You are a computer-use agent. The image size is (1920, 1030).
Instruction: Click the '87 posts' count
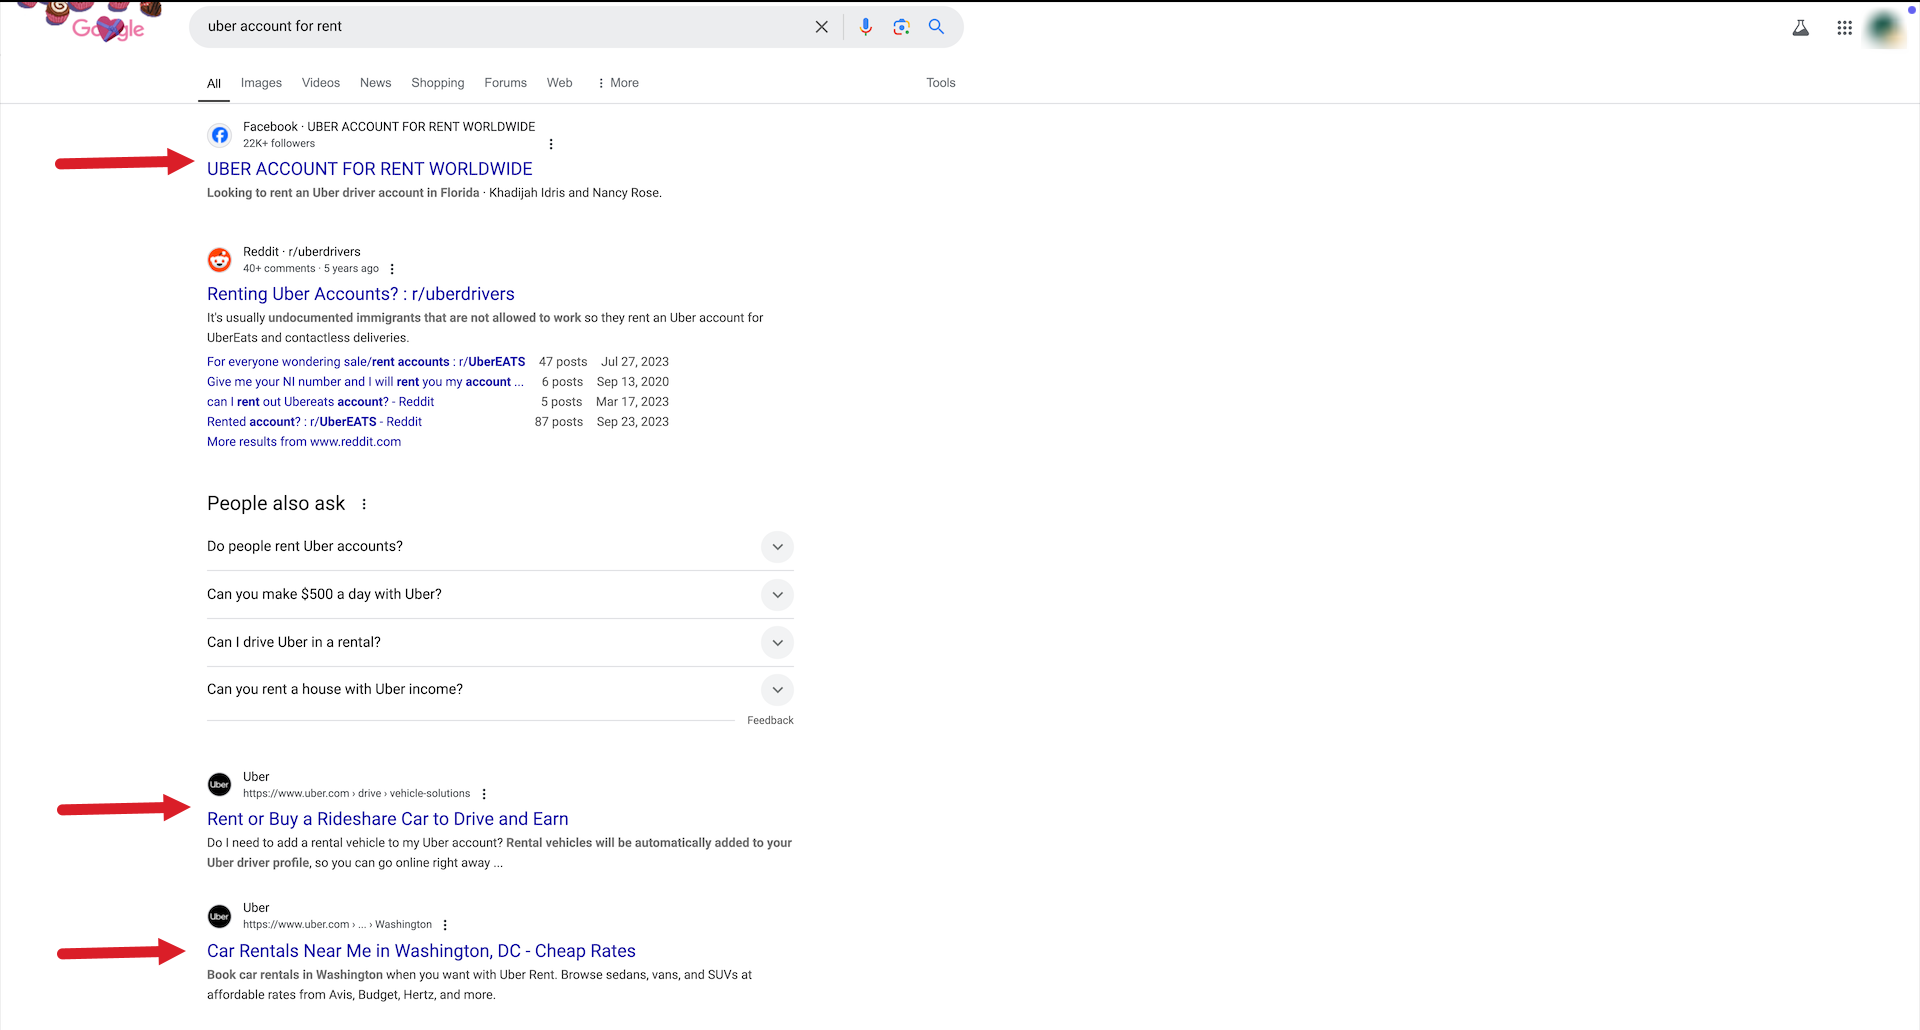click(559, 422)
